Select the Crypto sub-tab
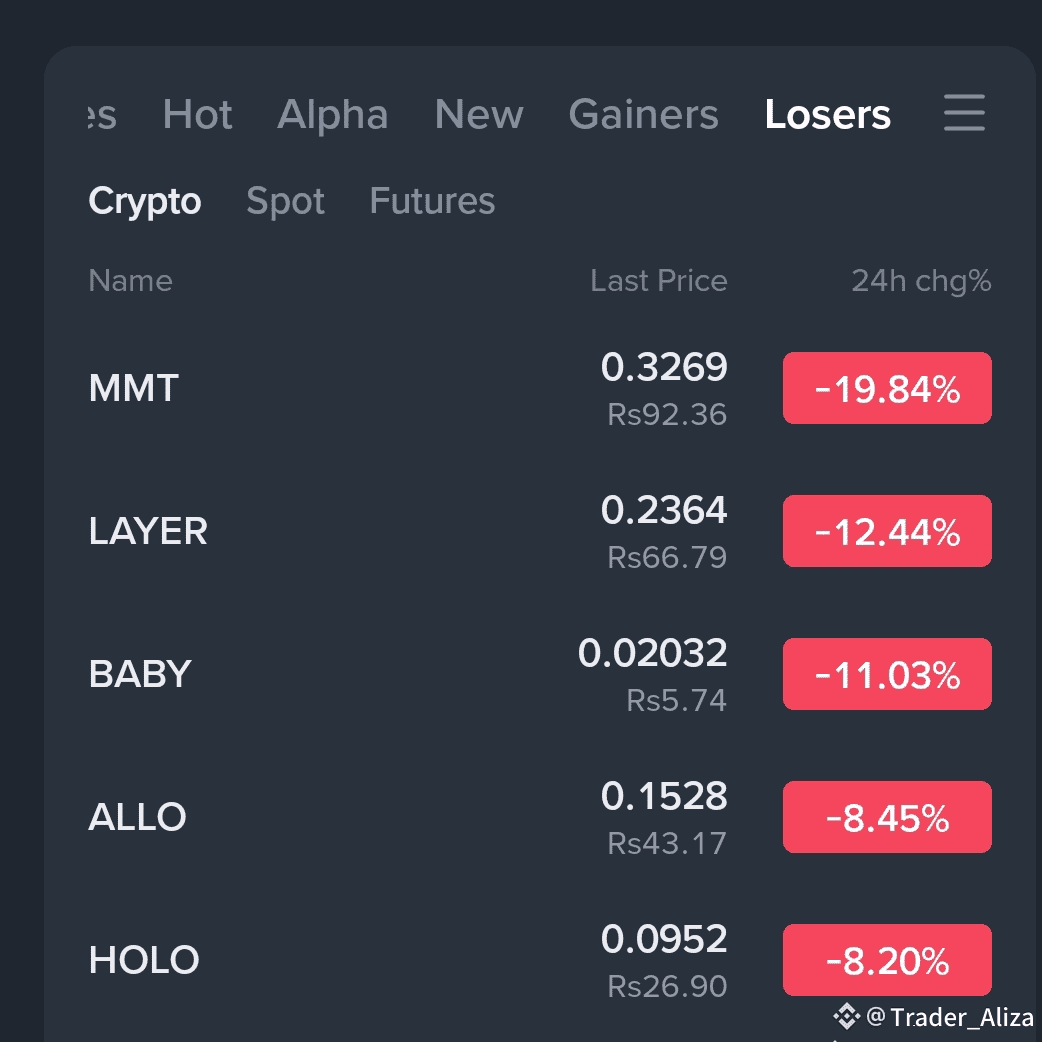The image size is (1042, 1042). tap(144, 201)
